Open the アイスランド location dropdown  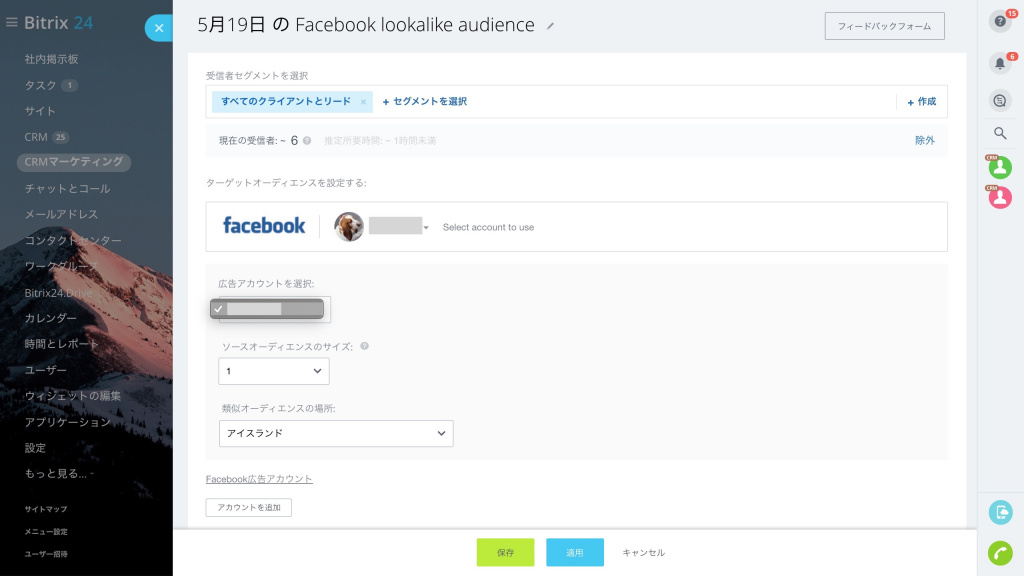click(336, 434)
